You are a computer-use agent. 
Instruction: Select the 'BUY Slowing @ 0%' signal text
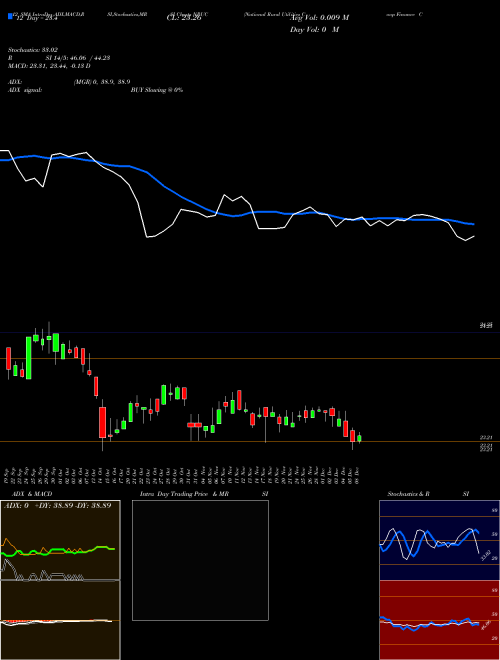(x=157, y=90)
